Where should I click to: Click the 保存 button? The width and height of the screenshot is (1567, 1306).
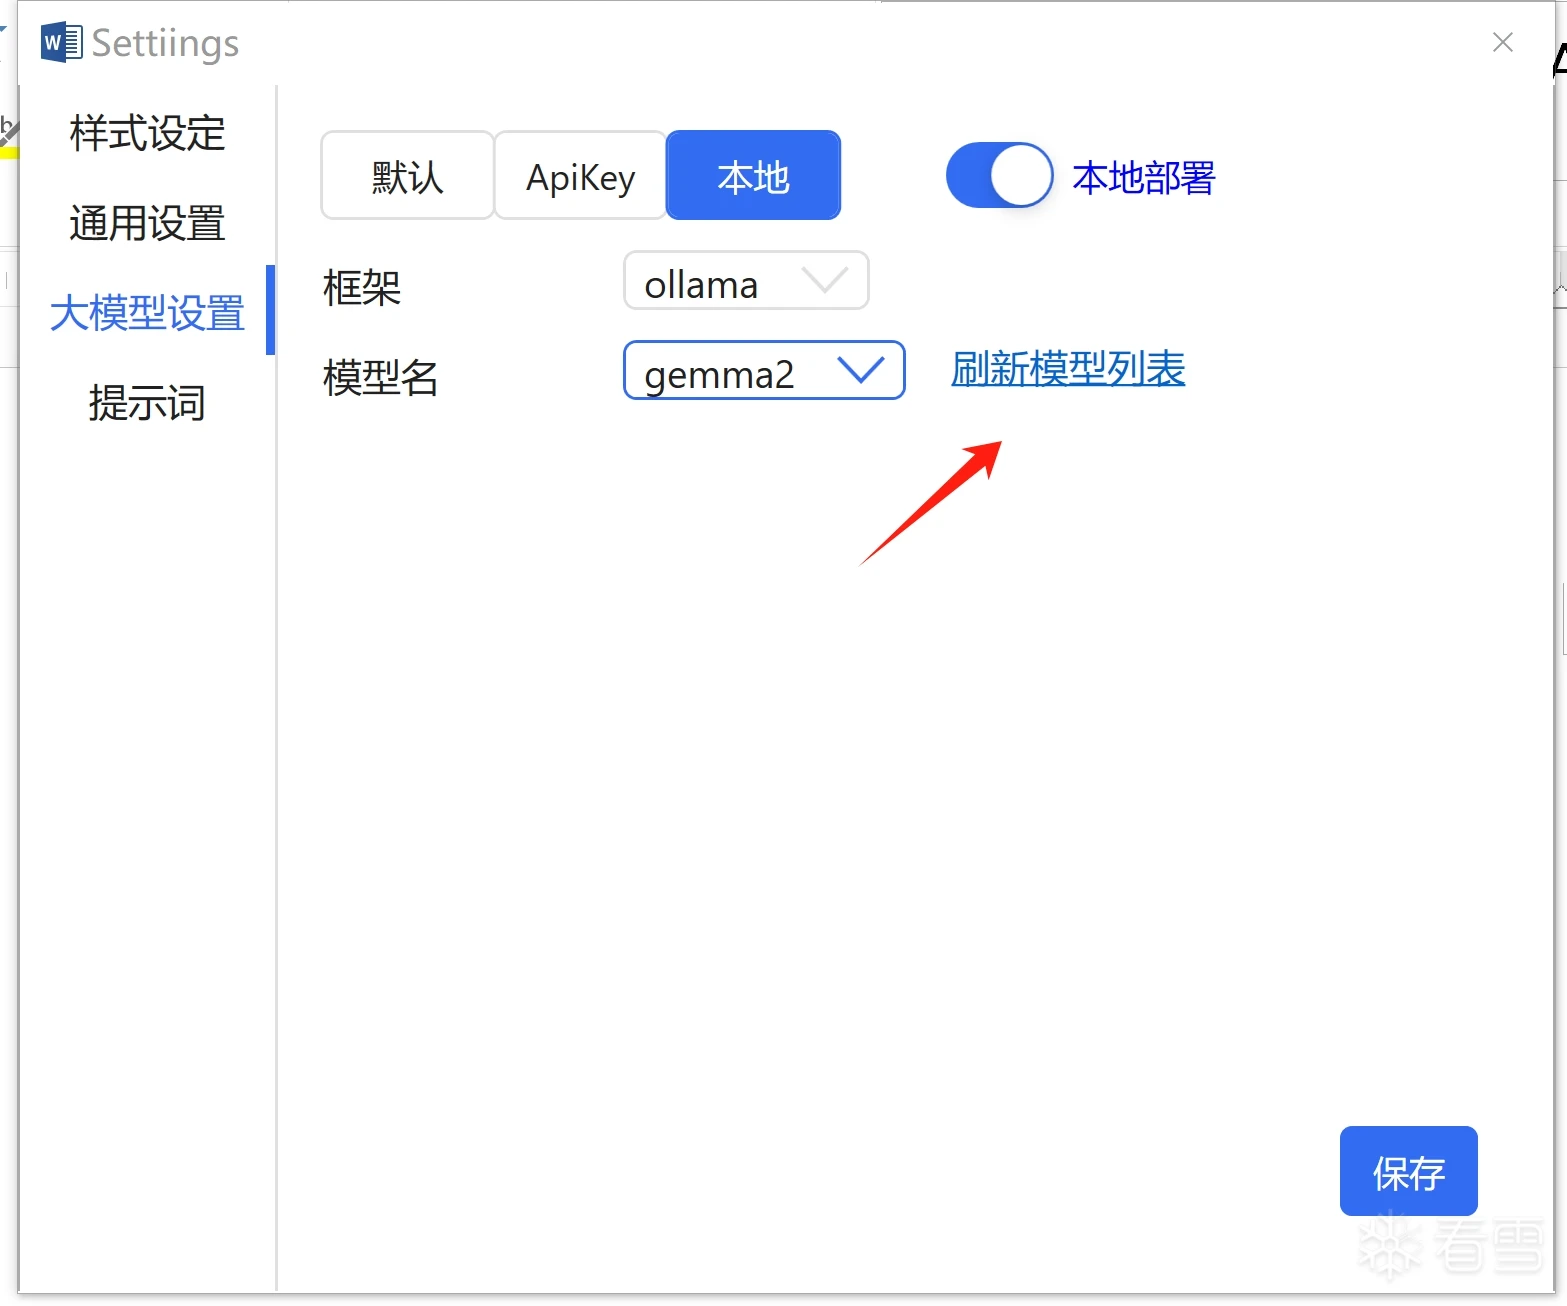click(1408, 1171)
